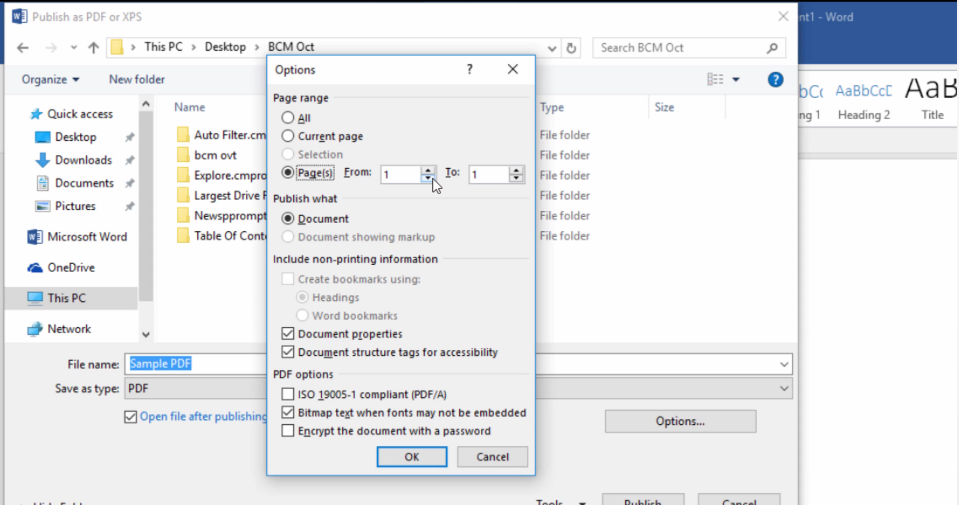Viewport: 959px width, 505px height.
Task: Open the blue Help icon
Action: tap(776, 79)
